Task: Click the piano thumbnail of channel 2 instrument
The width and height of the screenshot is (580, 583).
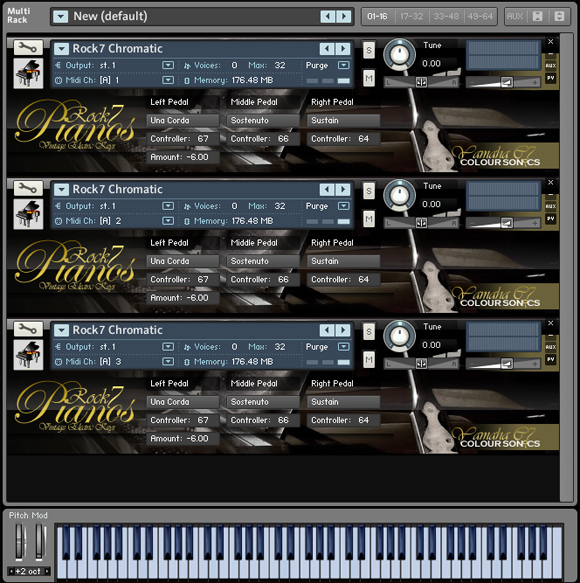Action: pyautogui.click(x=28, y=214)
